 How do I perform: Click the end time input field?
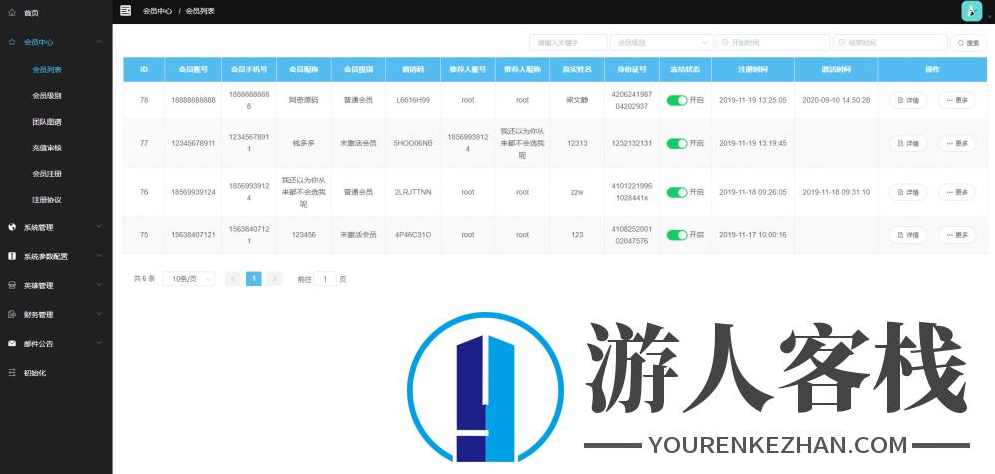point(890,43)
